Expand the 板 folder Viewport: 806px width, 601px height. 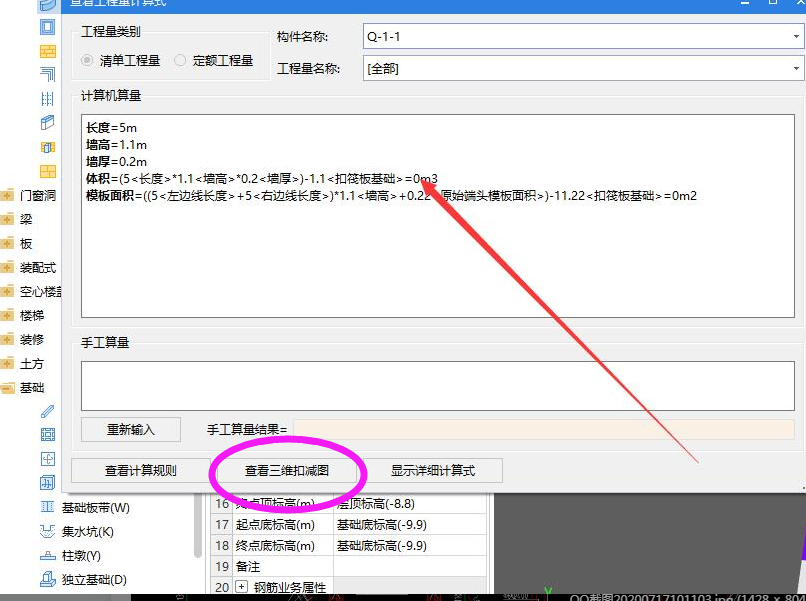point(7,244)
